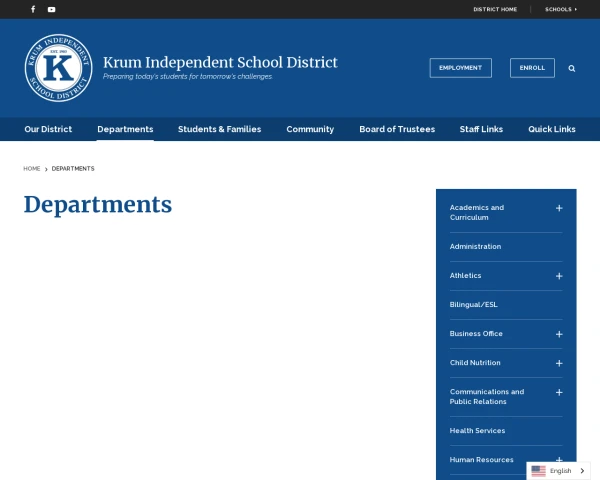The width and height of the screenshot is (600, 480).
Task: Open the district YouTube channel icon
Action: [x=51, y=10]
